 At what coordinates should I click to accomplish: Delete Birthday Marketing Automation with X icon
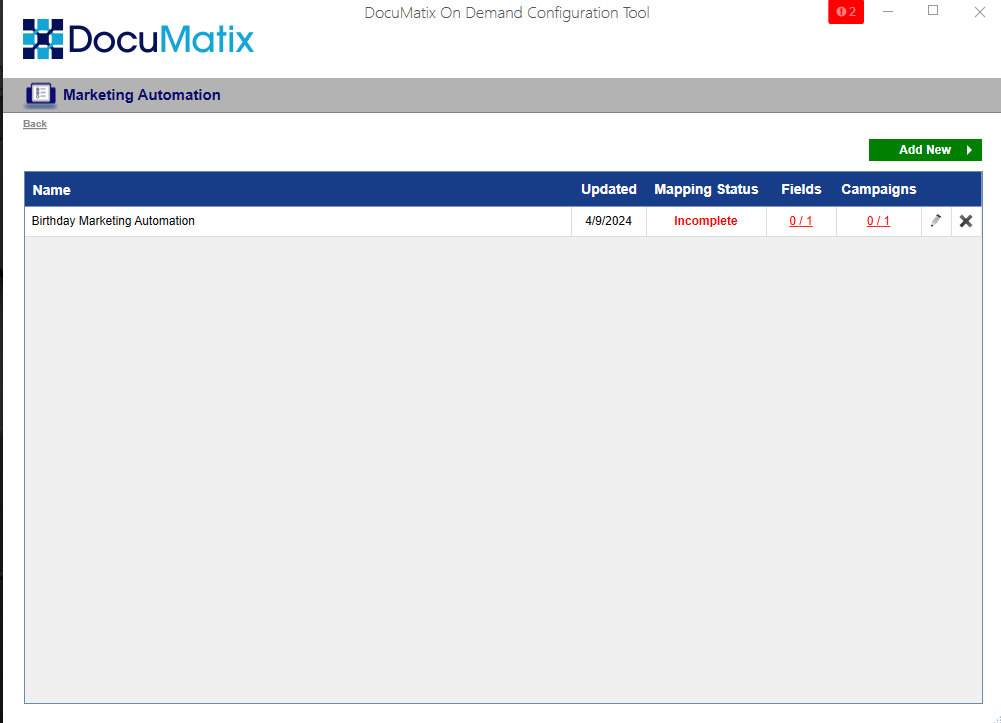point(966,221)
